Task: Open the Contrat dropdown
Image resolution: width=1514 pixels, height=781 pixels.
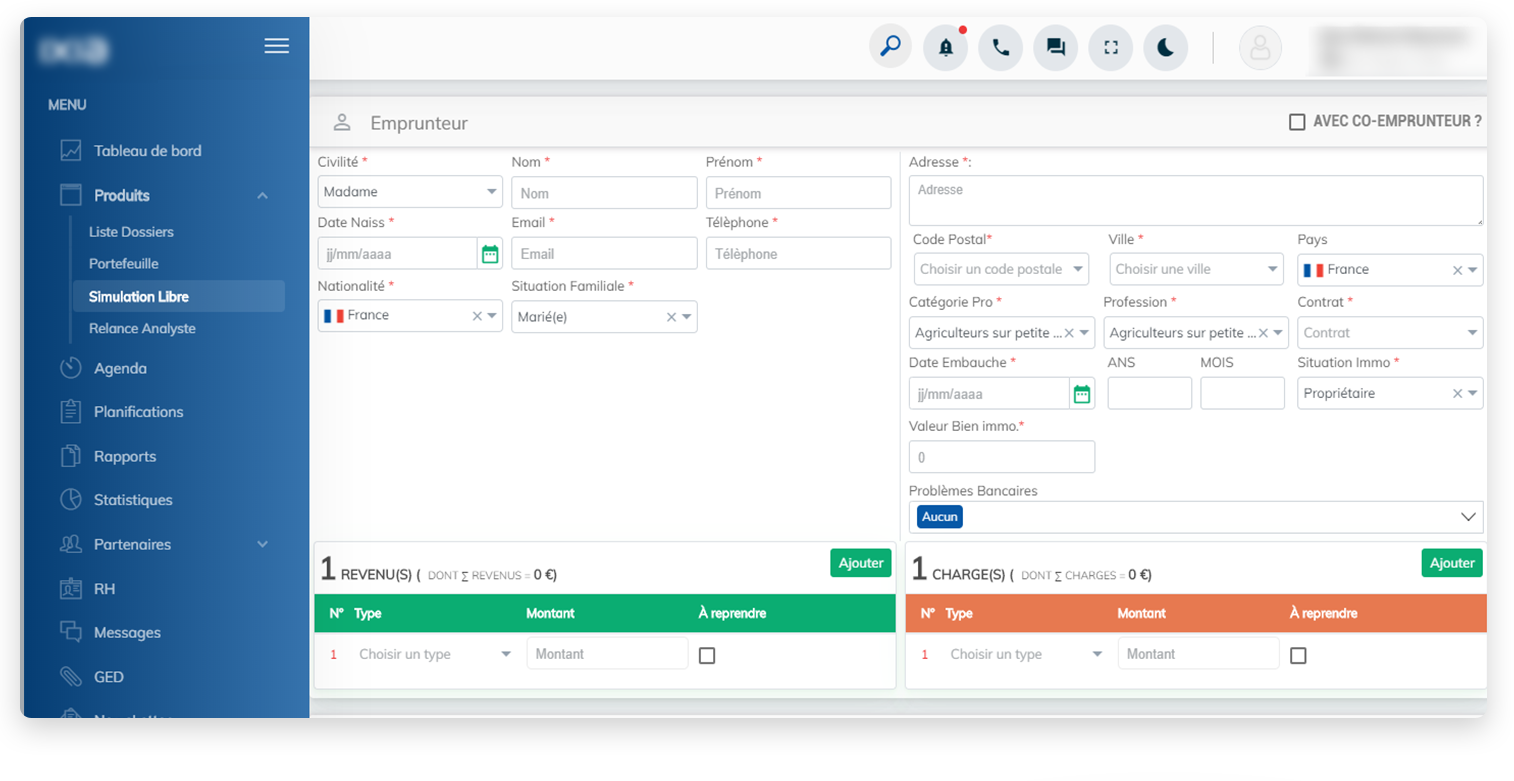Action: (1390, 333)
